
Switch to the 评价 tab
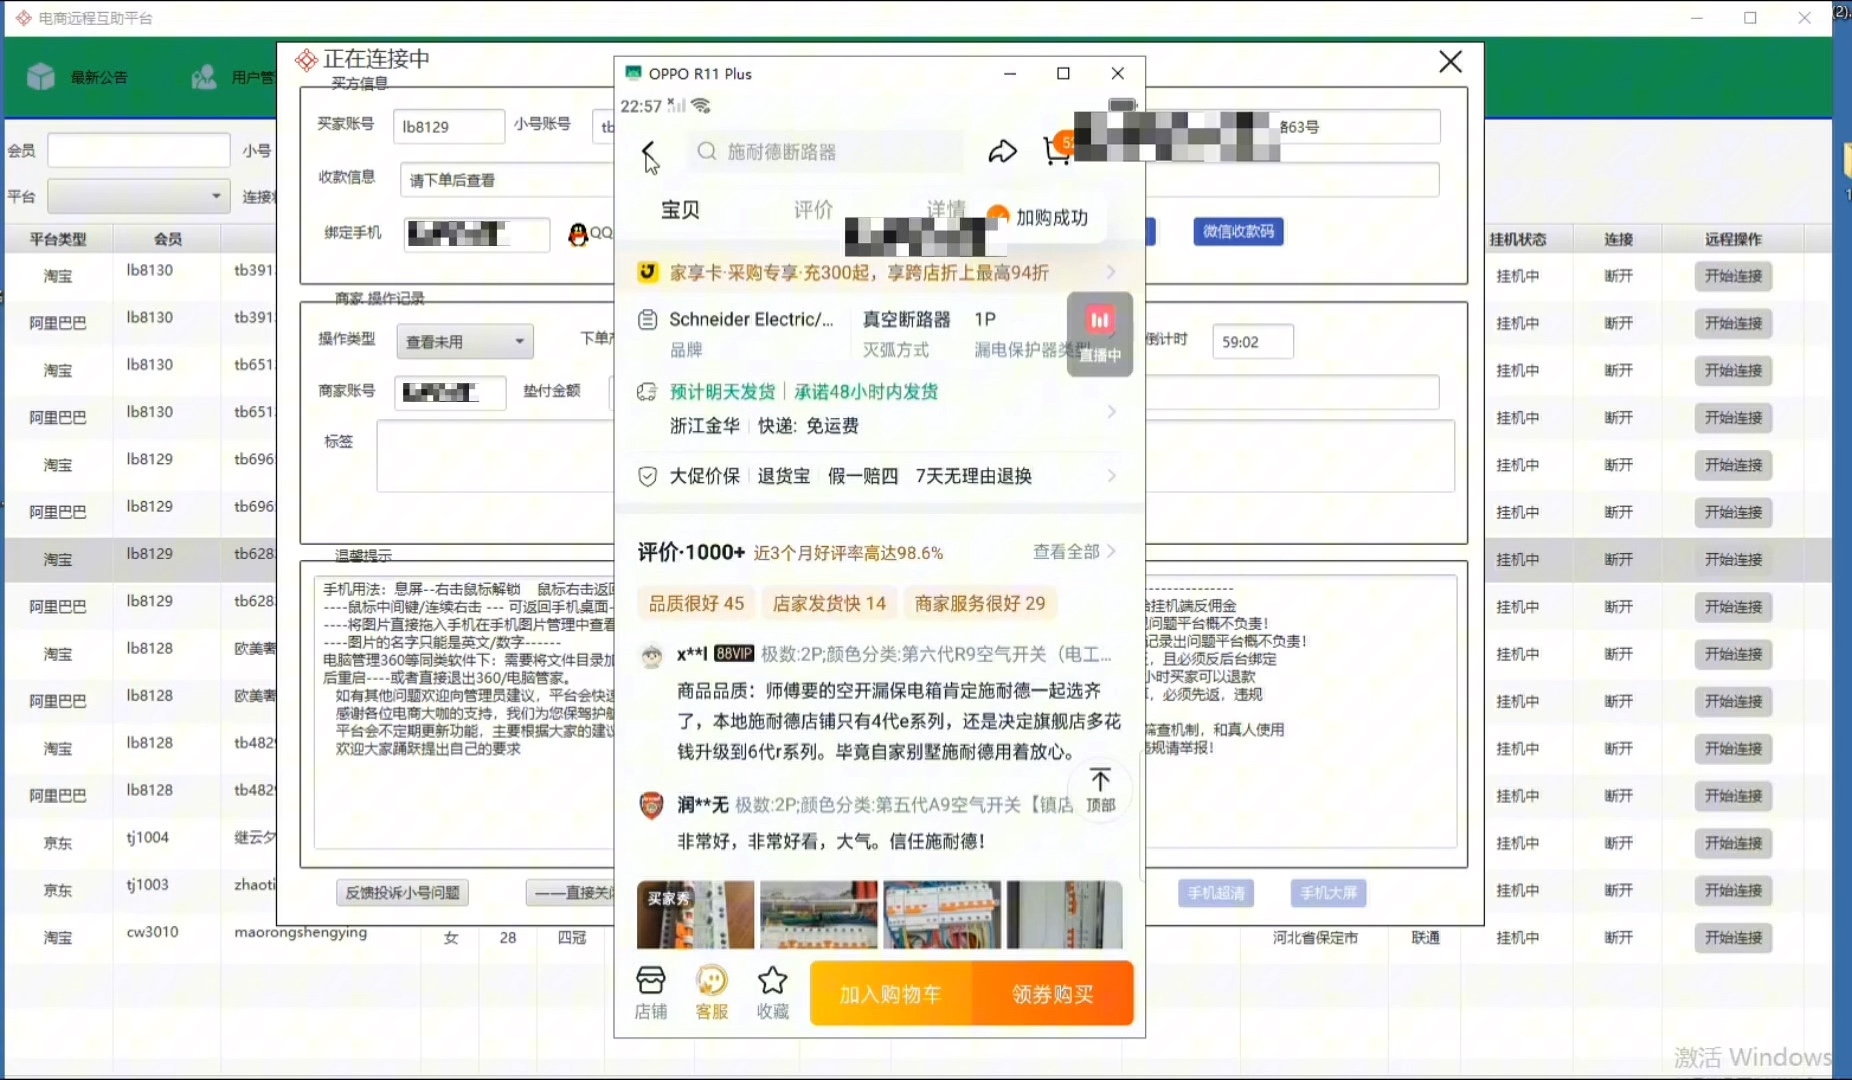[813, 210]
